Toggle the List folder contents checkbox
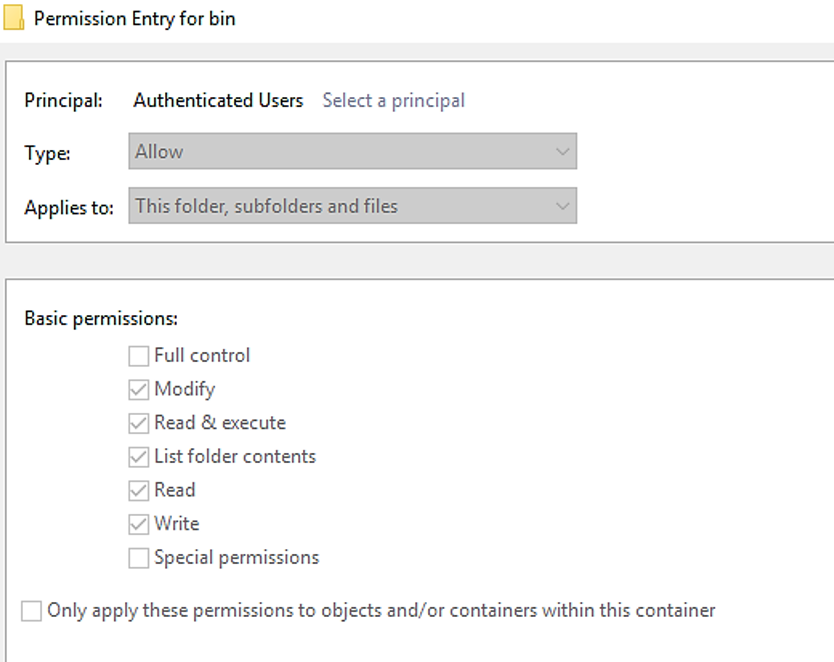 pyautogui.click(x=138, y=456)
